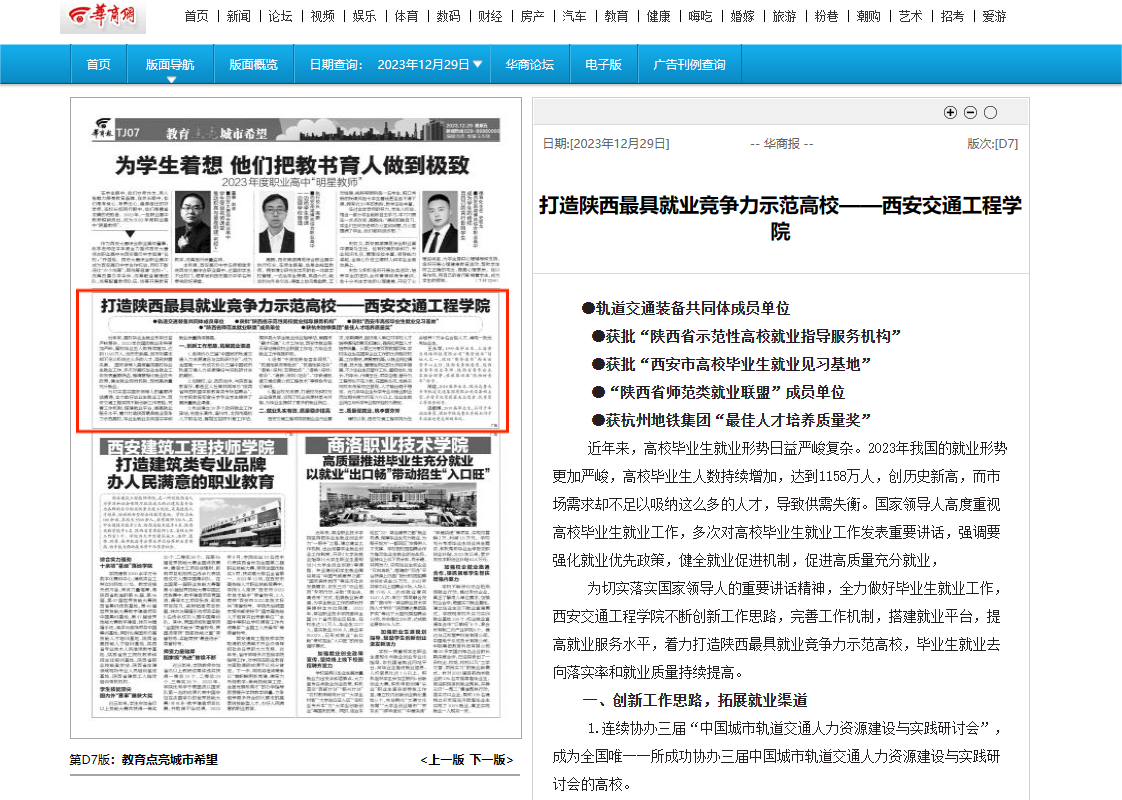
Task: Click the zoom in plus icon
Action: tap(950, 113)
